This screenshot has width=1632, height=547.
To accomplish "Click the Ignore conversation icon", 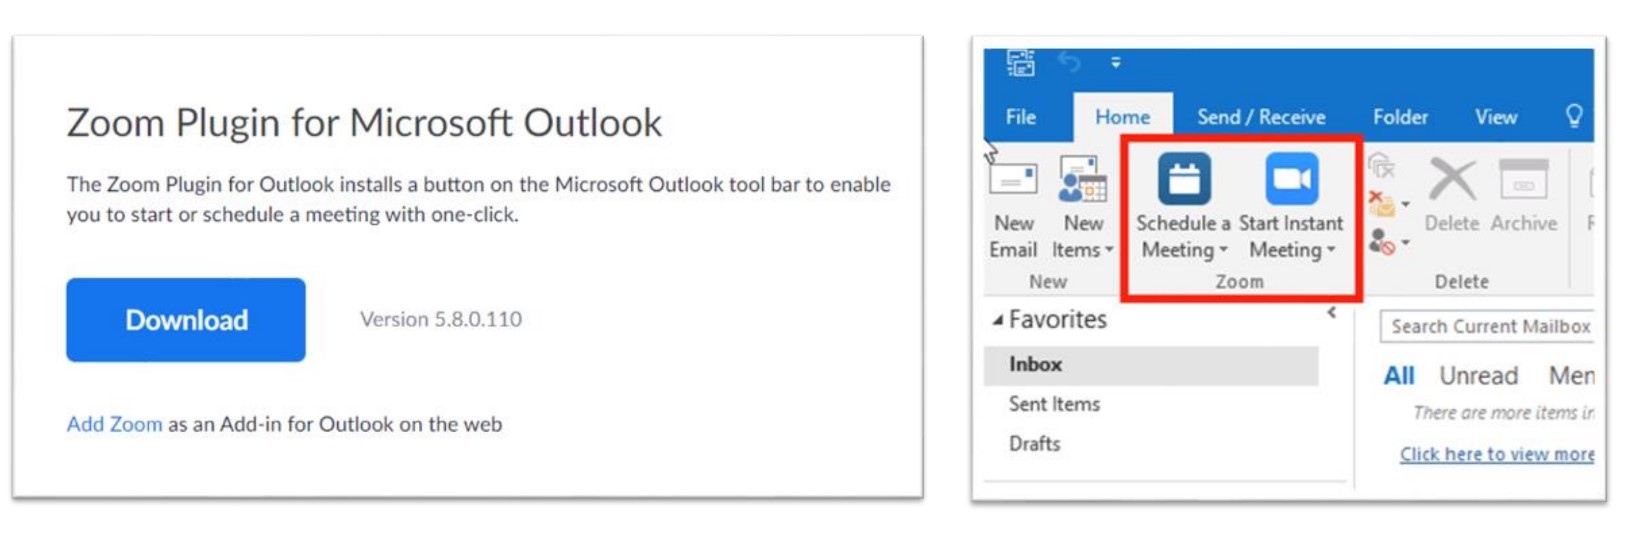I will (x=1381, y=165).
